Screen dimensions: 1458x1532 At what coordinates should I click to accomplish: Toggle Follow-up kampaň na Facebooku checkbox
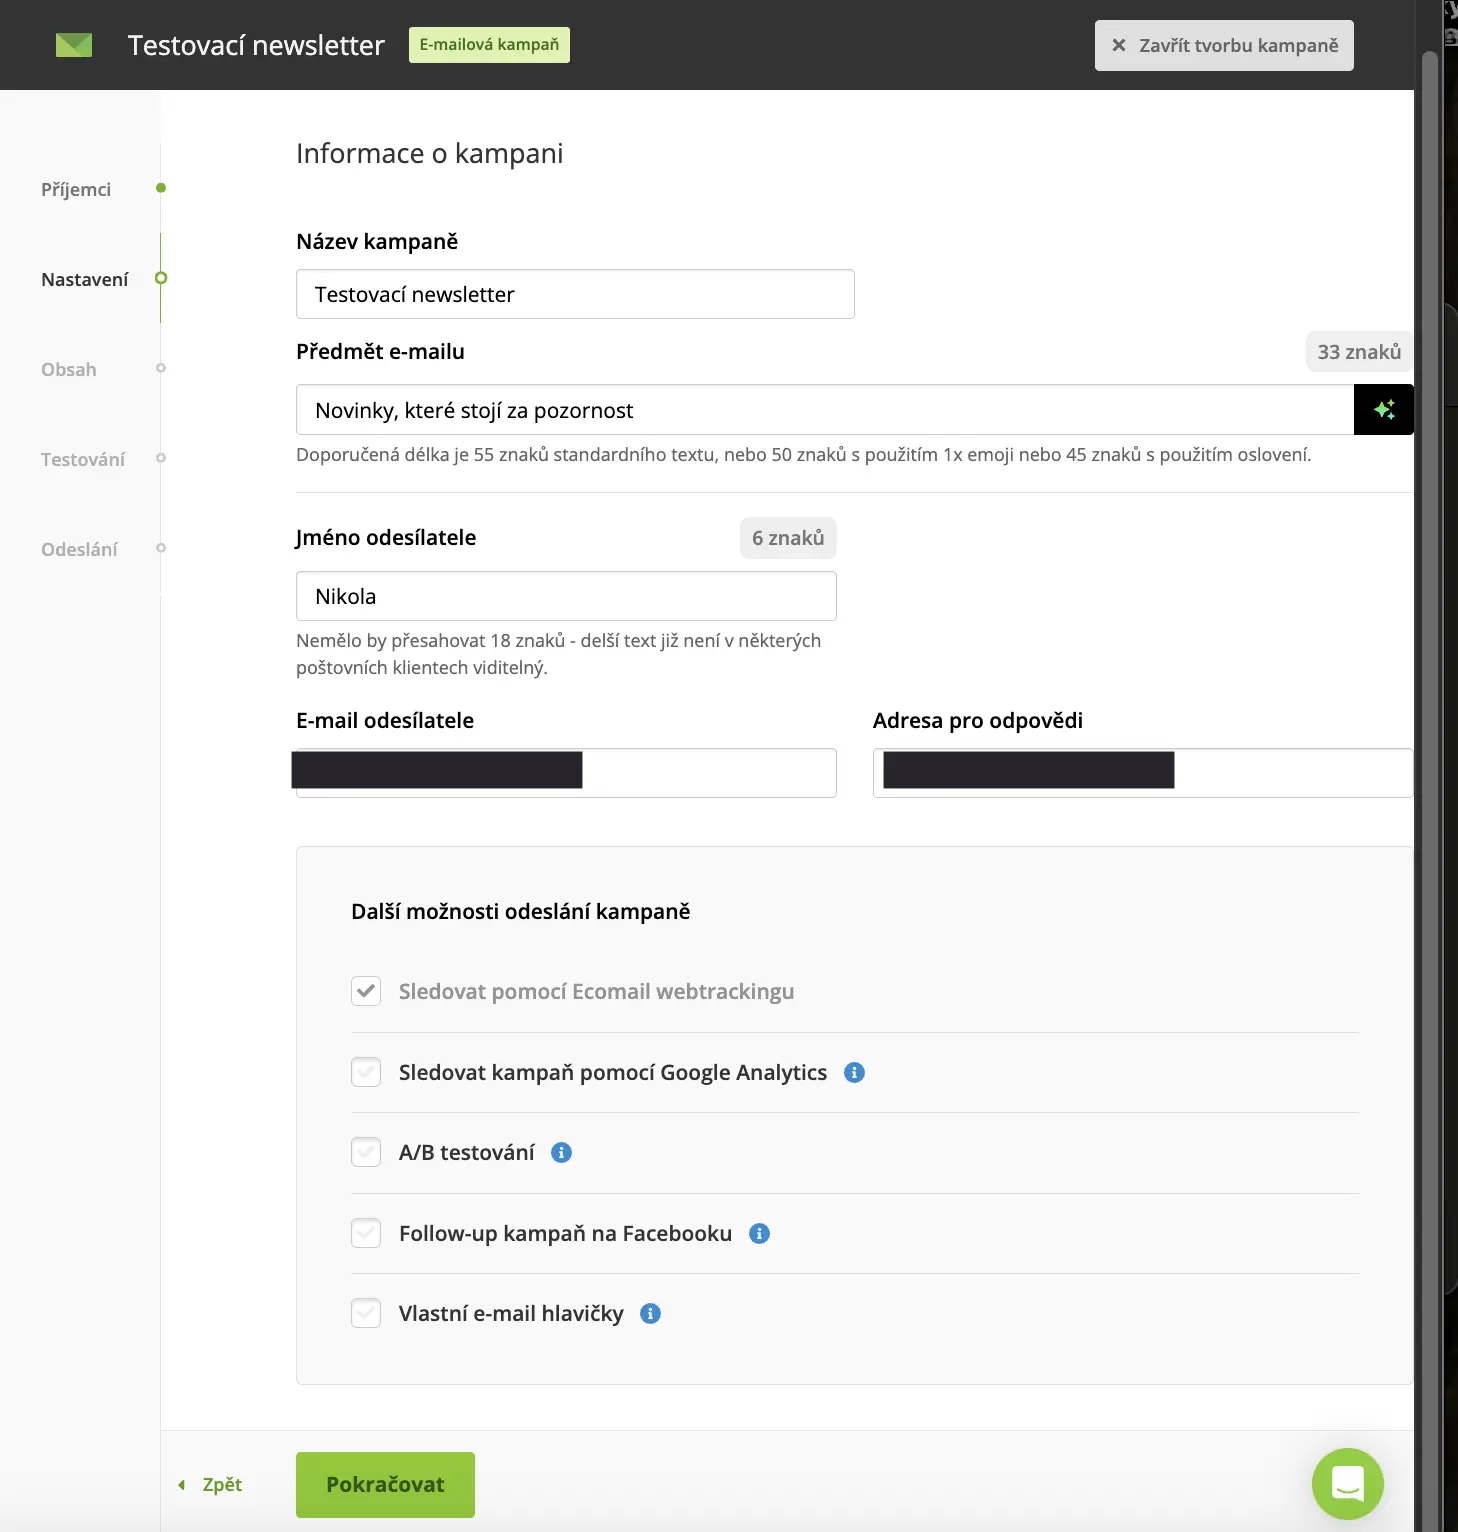click(x=366, y=1233)
